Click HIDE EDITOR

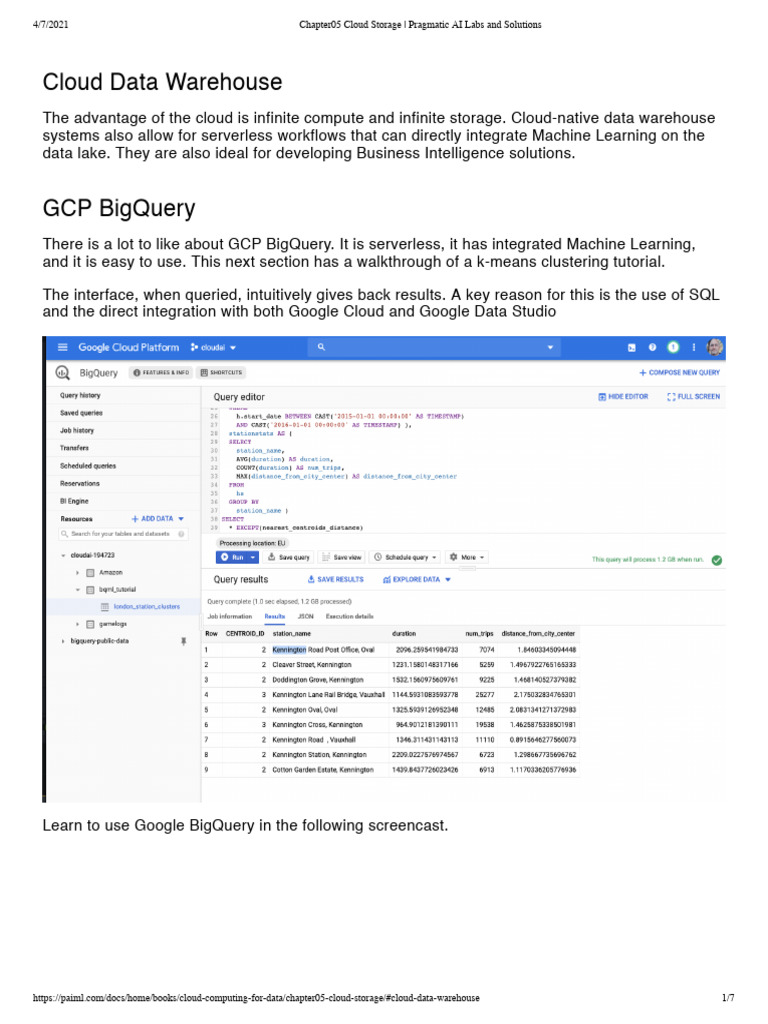[x=623, y=397]
